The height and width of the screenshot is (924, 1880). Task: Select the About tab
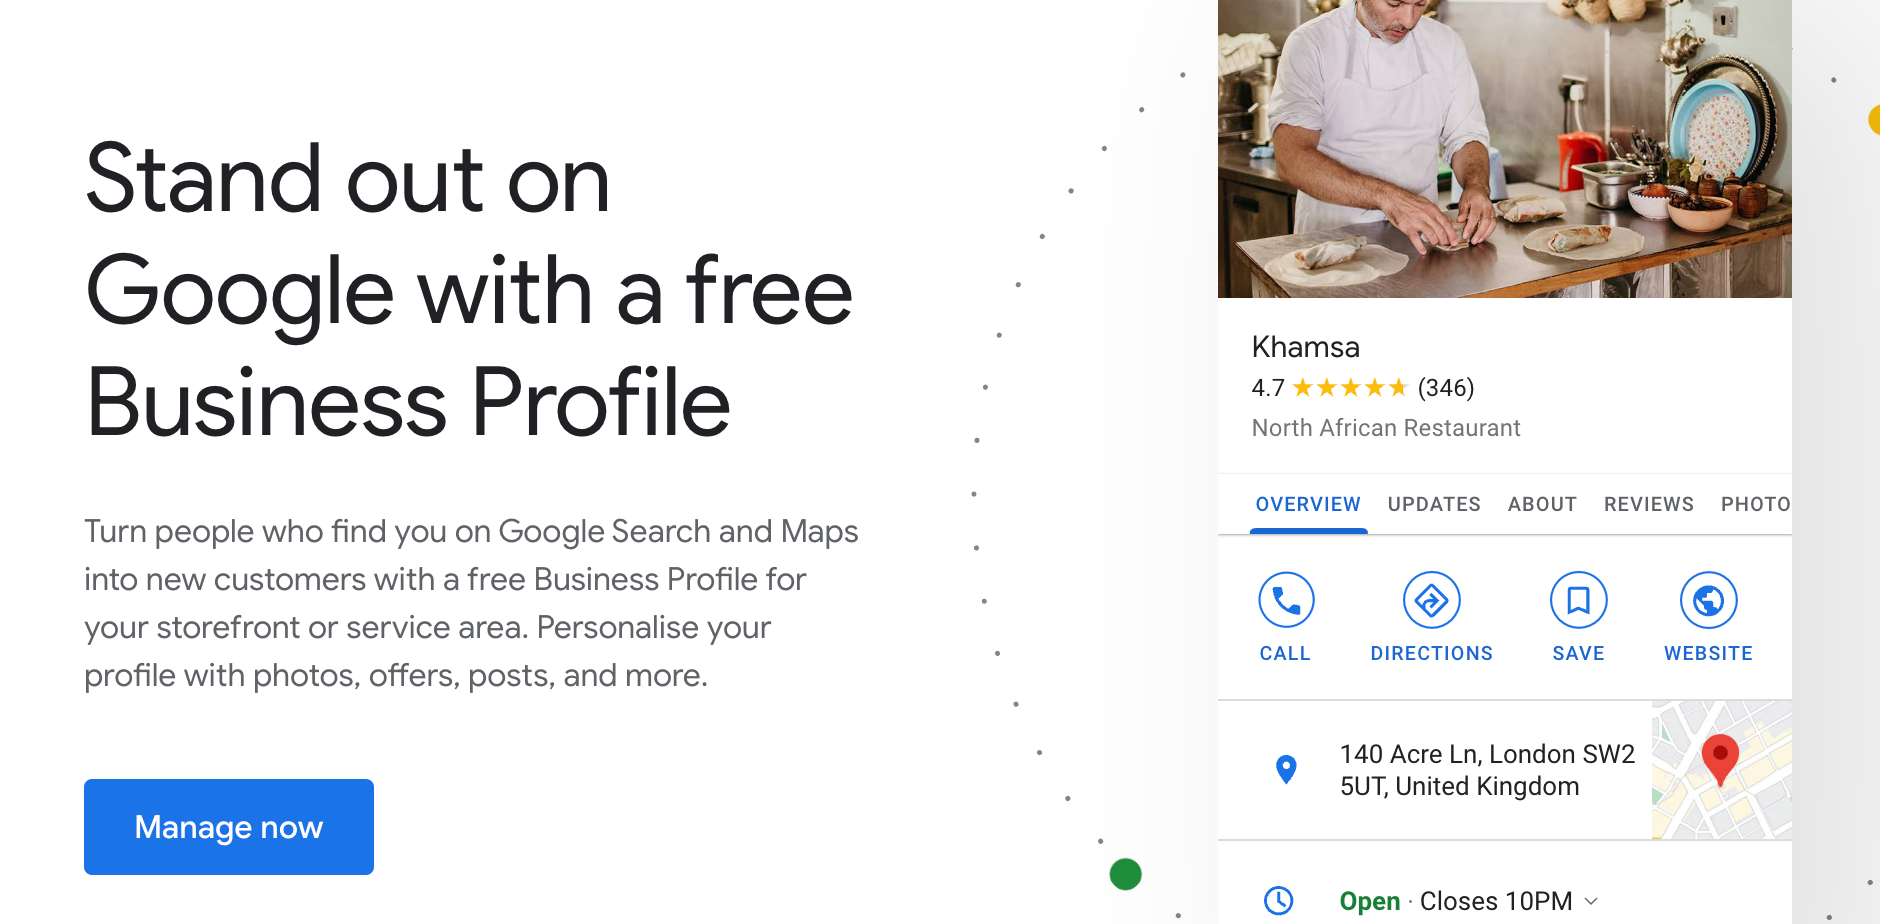point(1542,505)
